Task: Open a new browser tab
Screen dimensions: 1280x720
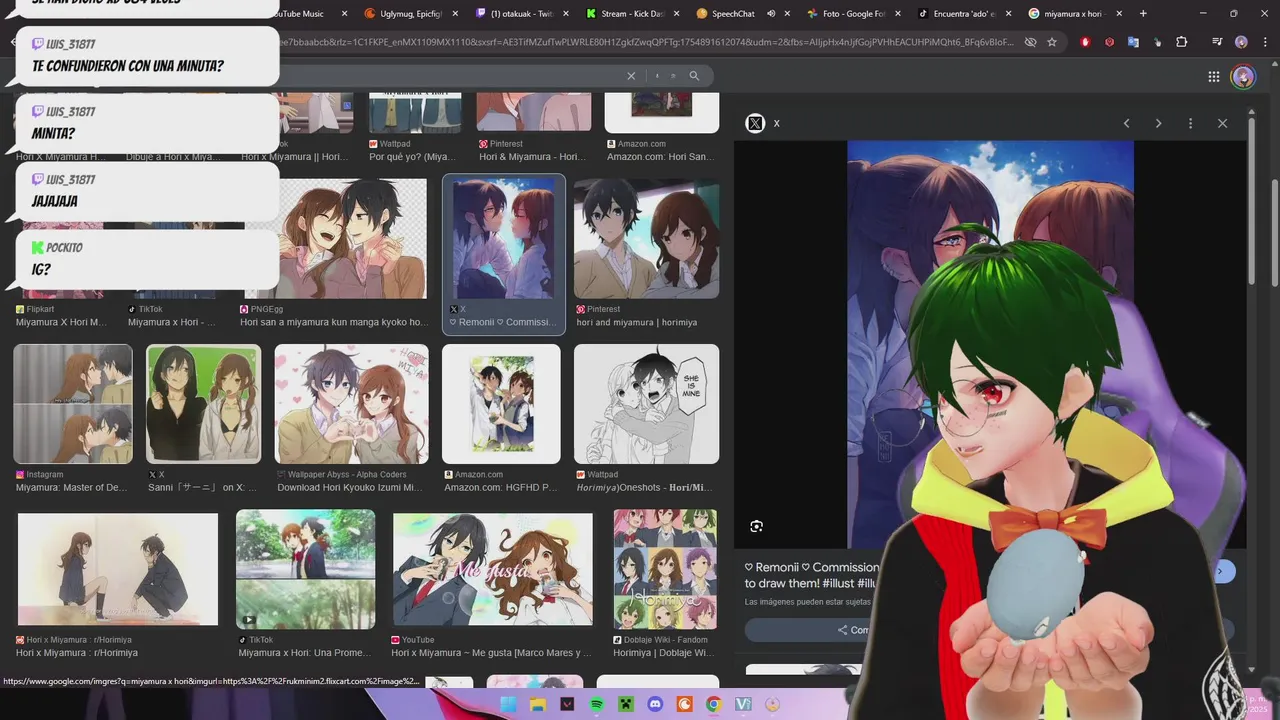Action: (x=1143, y=14)
